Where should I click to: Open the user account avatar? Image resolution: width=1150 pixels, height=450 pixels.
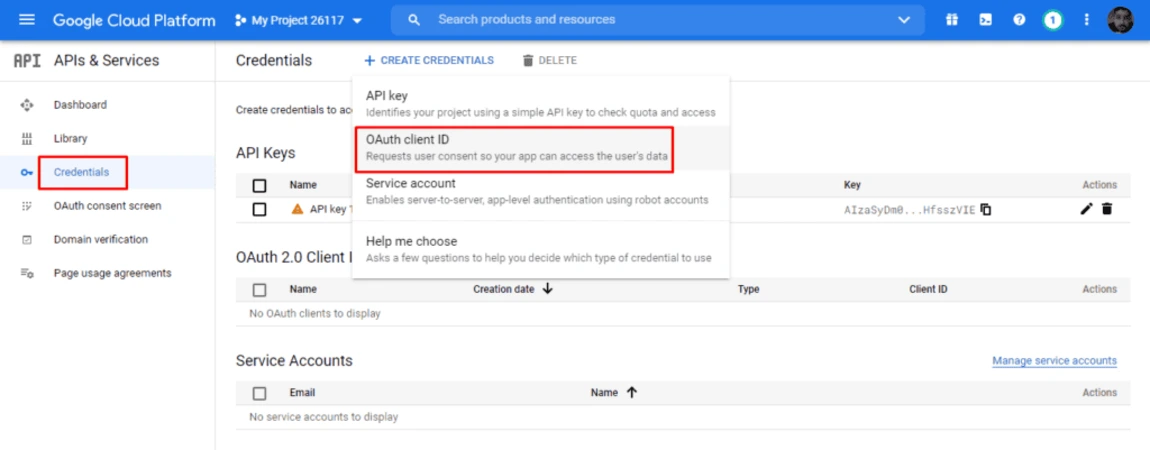[1121, 20]
